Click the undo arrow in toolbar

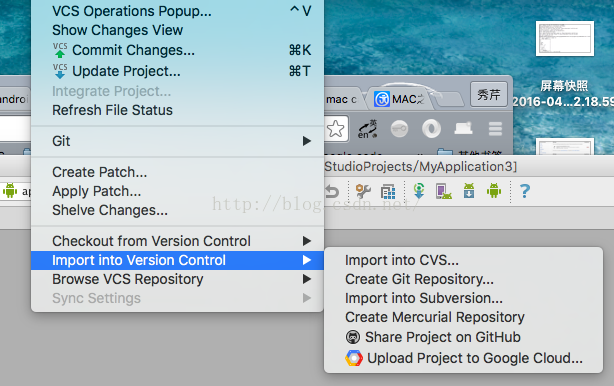tap(332, 191)
